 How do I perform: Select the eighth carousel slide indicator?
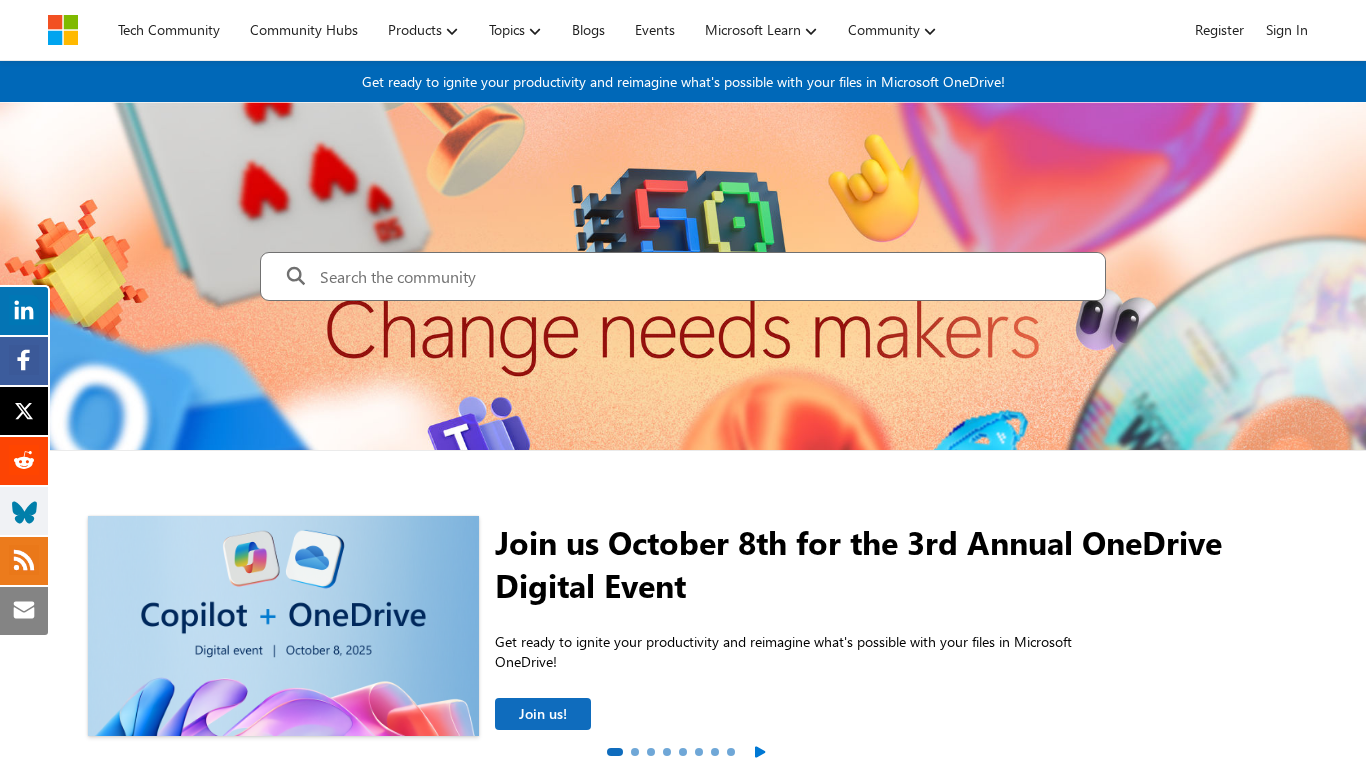click(731, 752)
